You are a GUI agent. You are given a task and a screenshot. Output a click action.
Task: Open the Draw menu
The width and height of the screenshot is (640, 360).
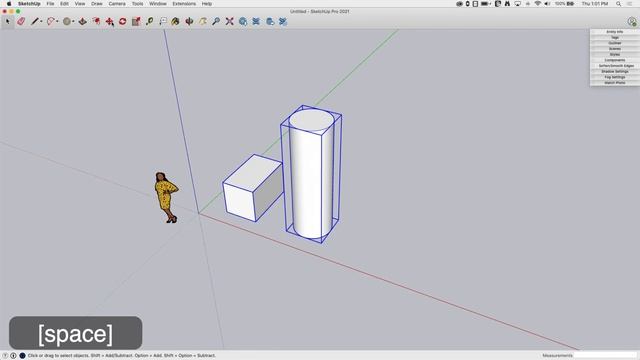pos(97,4)
